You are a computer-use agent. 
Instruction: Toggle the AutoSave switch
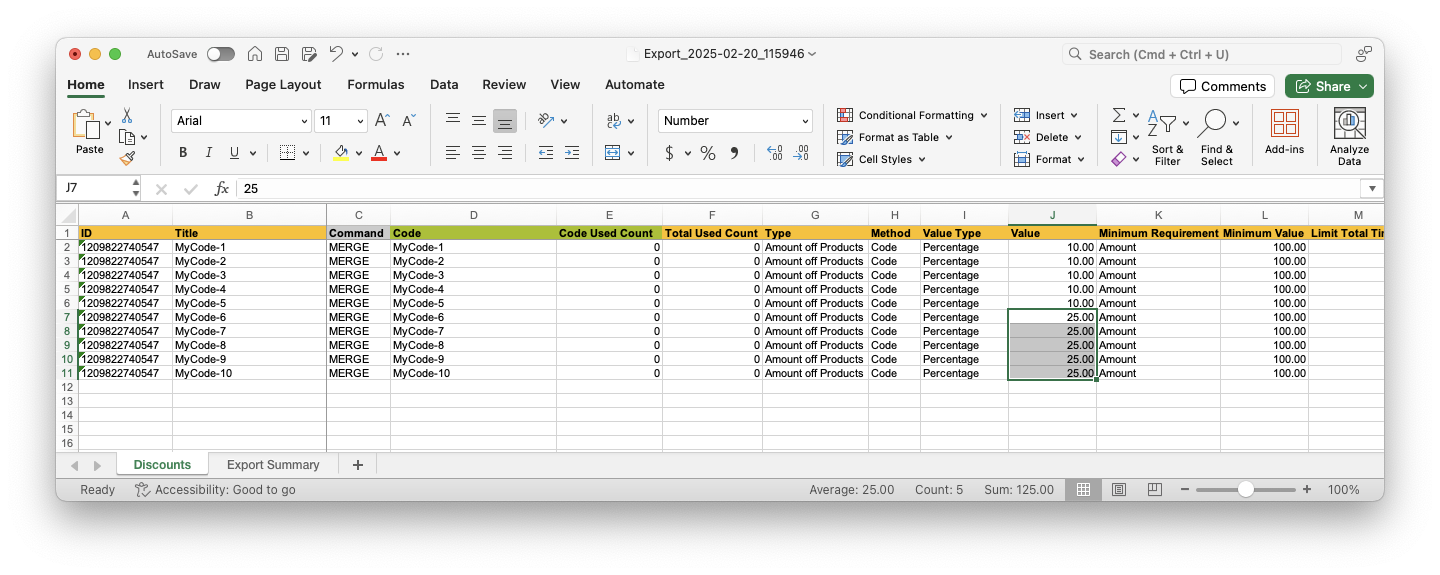[221, 54]
